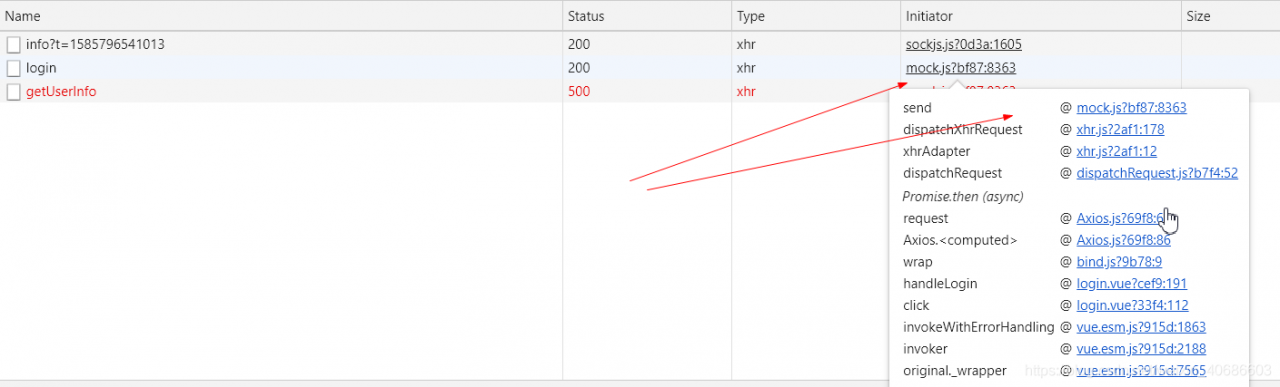Open the xhr.js?2af1:12 xhrAdapter link

(1116, 152)
